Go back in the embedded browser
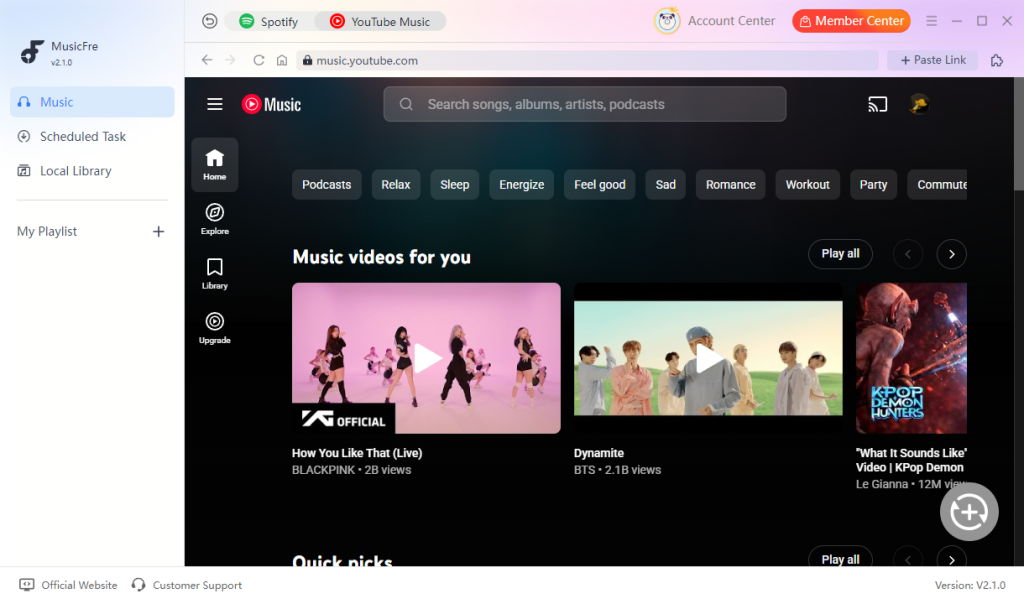Screen dimensions: 1024x604 (x=207, y=60)
